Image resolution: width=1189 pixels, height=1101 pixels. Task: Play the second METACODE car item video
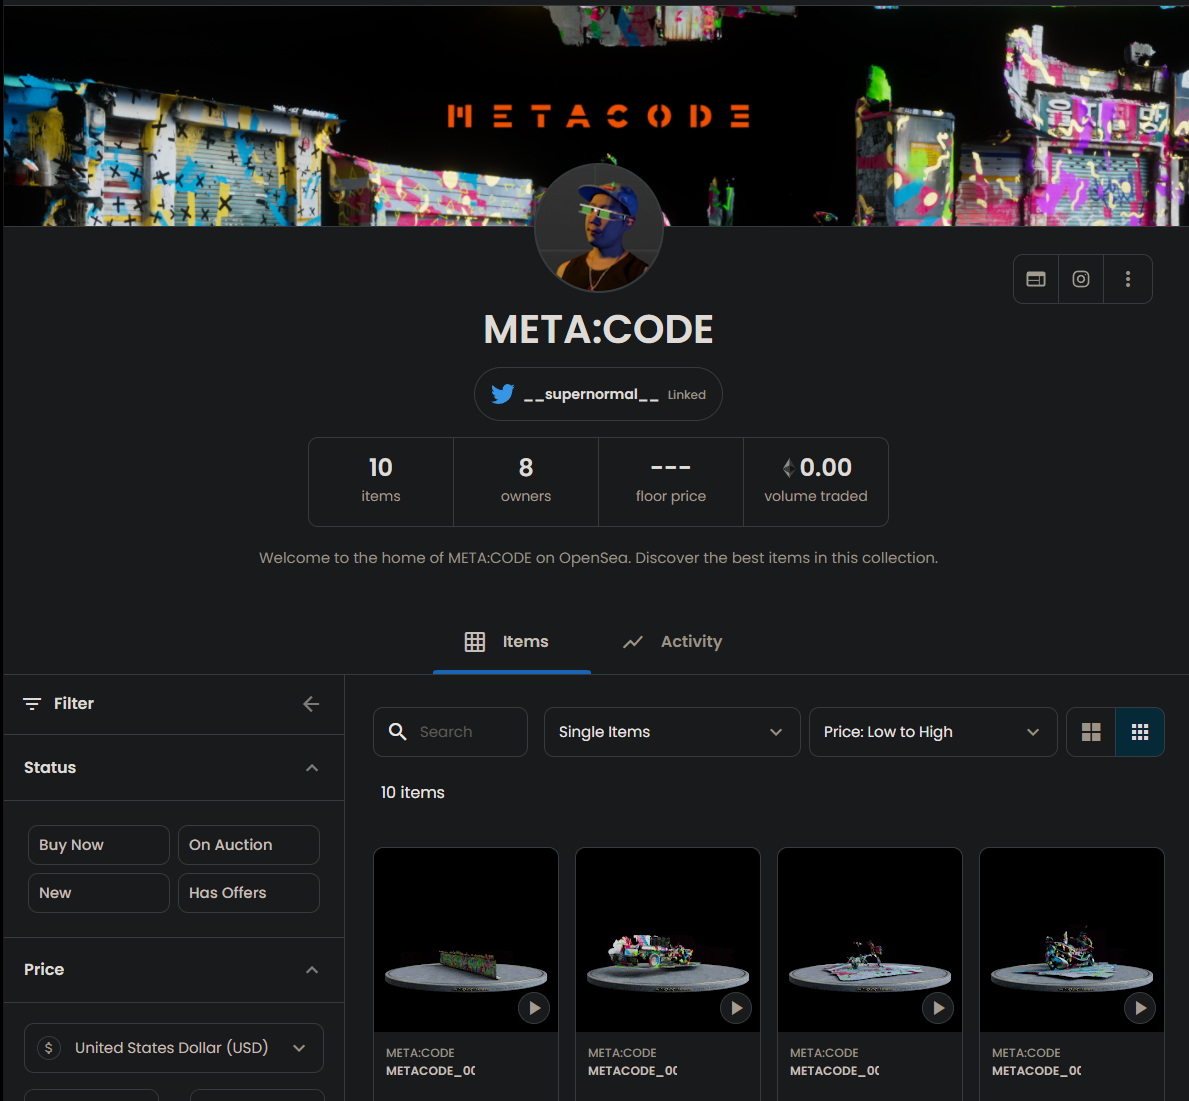click(x=736, y=1008)
